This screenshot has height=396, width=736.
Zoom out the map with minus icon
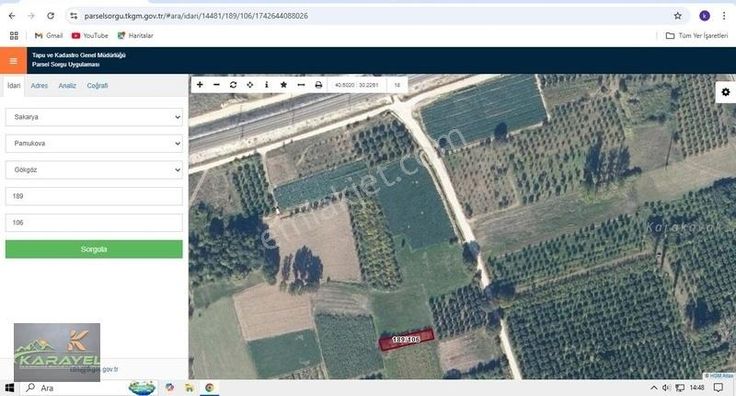[x=216, y=85]
